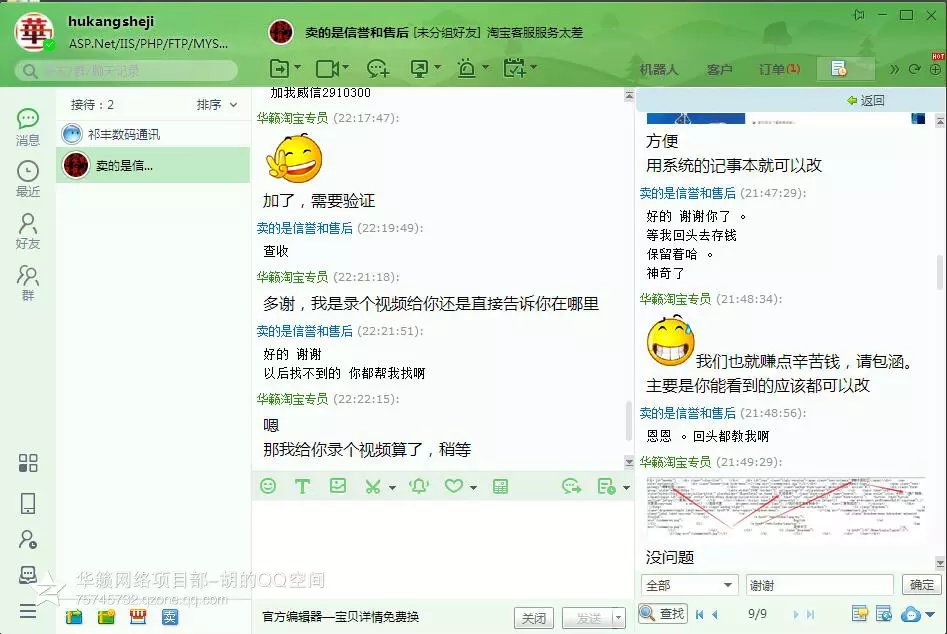The image size is (947, 634).
Task: Open the 消息 messages sidebar icon
Action: tap(28, 126)
